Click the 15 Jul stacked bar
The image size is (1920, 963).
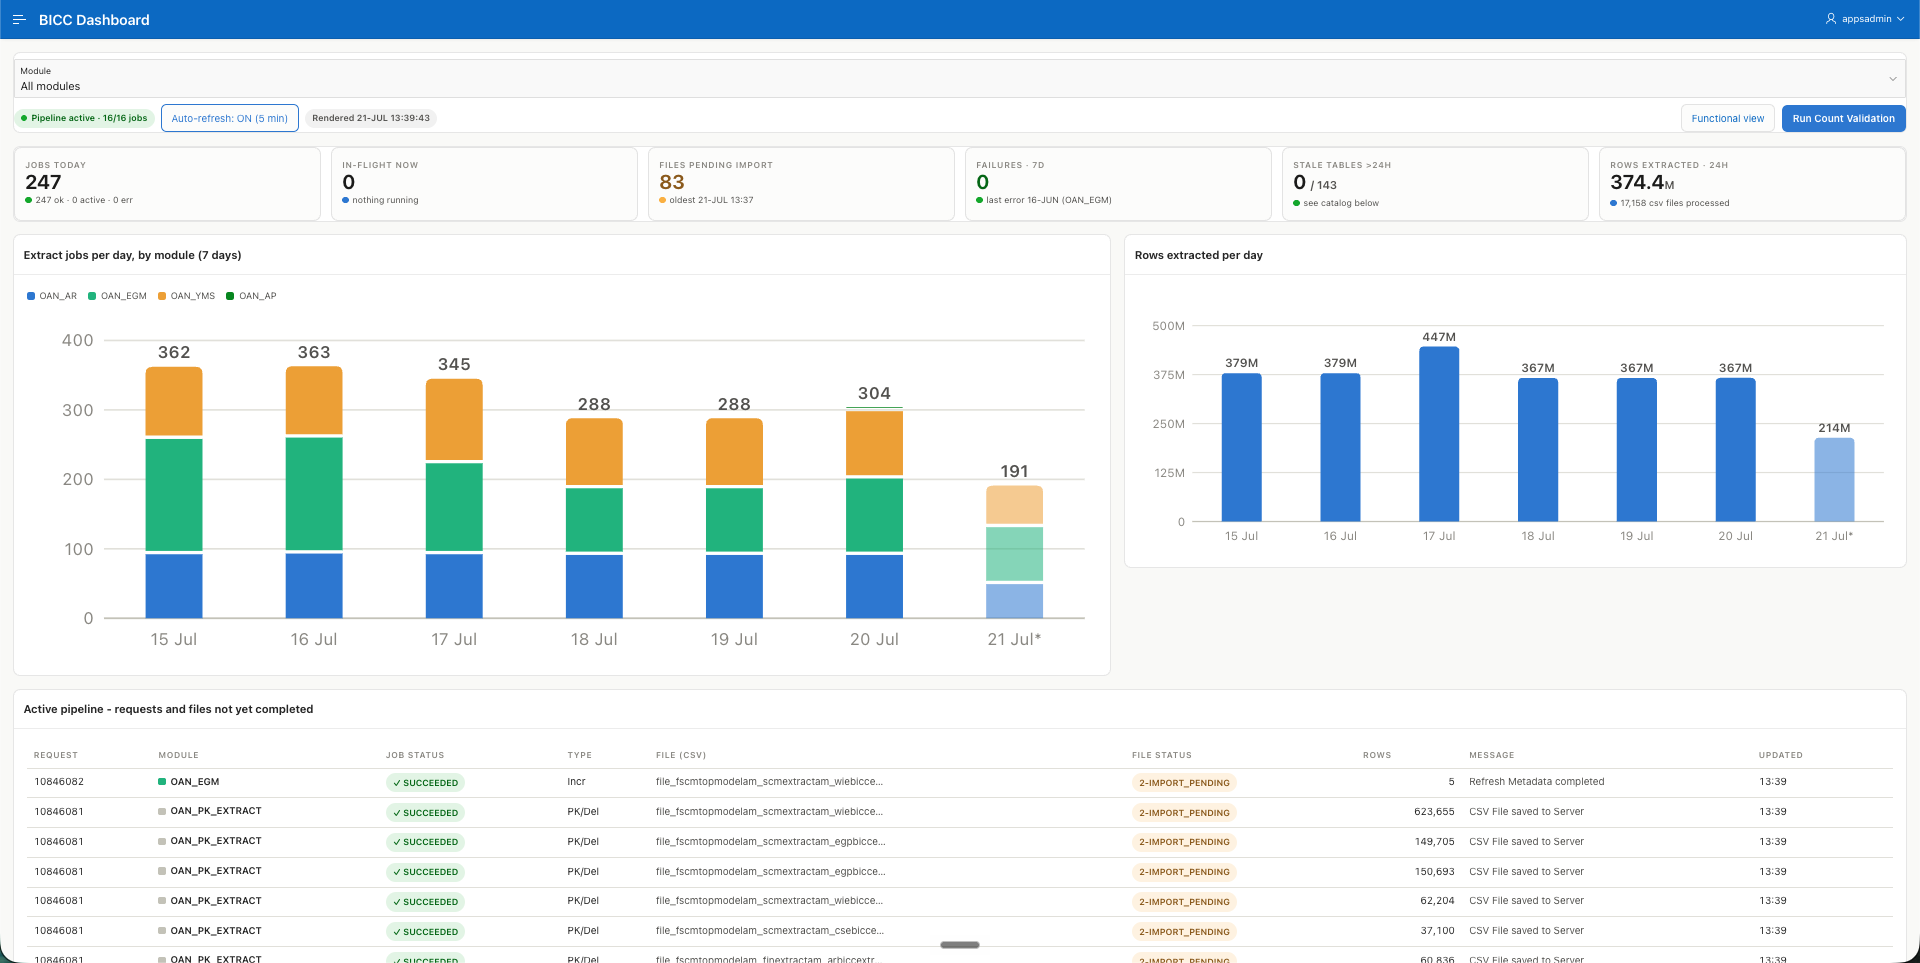pyautogui.click(x=174, y=492)
